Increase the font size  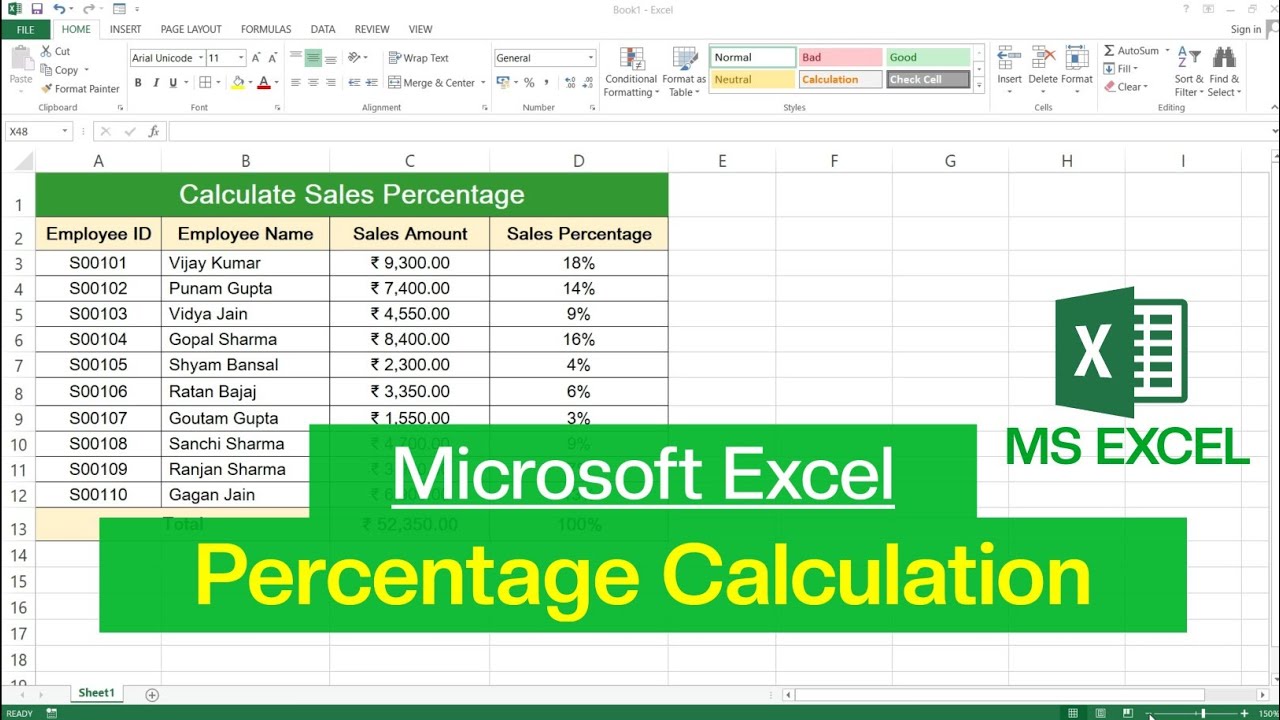(256, 58)
